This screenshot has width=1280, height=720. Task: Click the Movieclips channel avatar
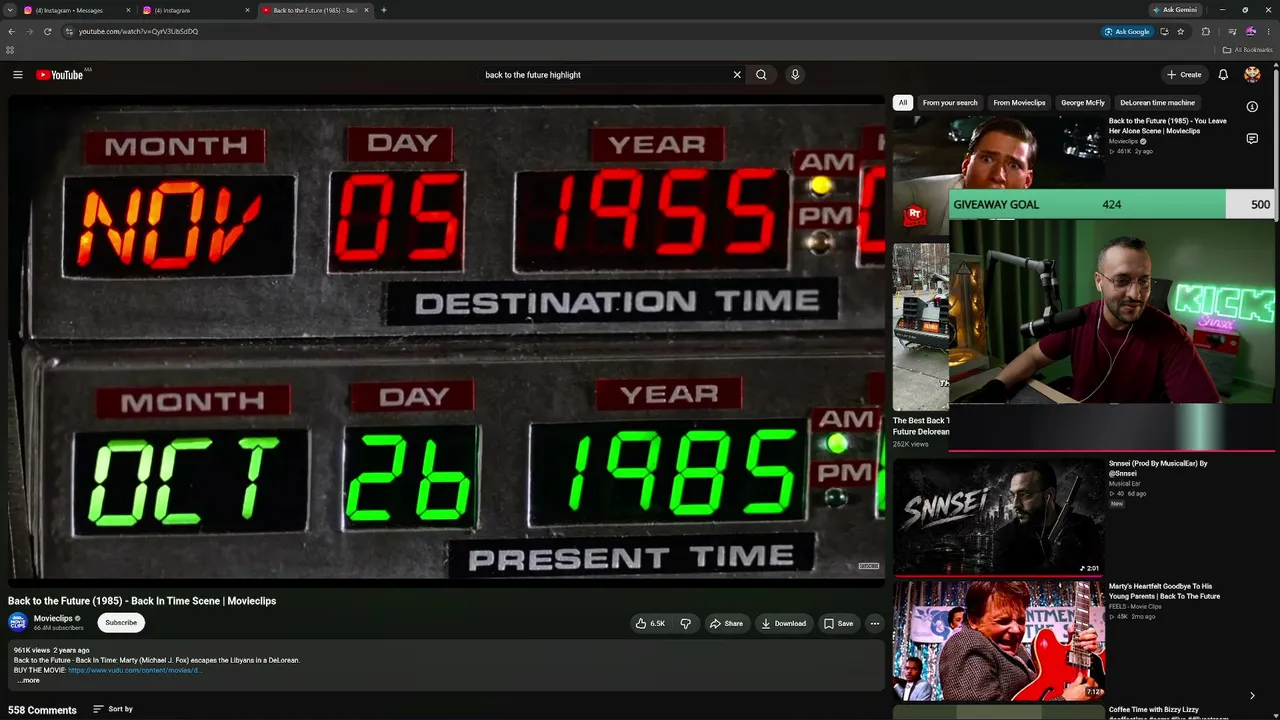click(x=18, y=622)
